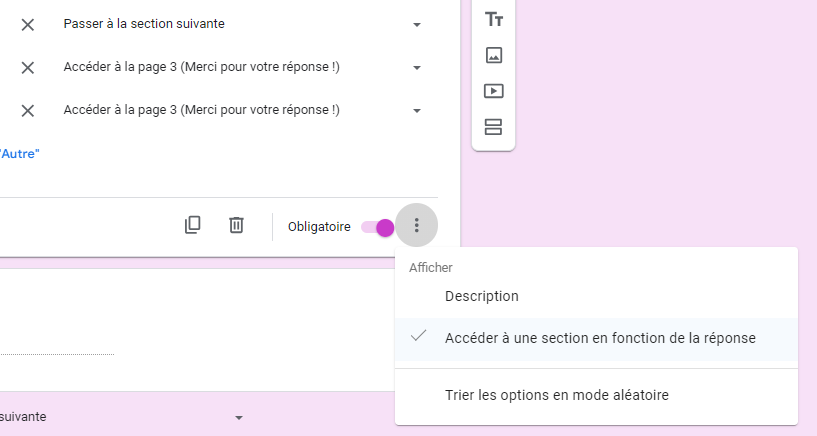The height and width of the screenshot is (436, 817).
Task: Open the bottom section navigation dropdown
Action: (x=238, y=417)
